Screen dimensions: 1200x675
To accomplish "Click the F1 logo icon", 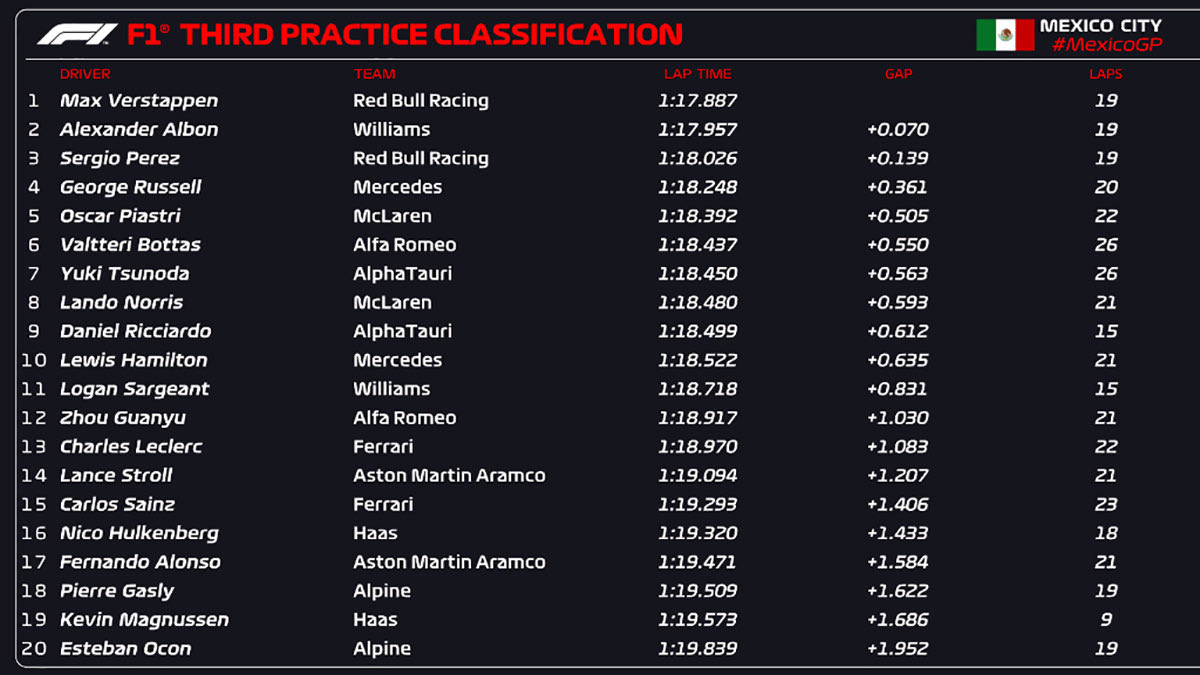I will tap(77, 34).
